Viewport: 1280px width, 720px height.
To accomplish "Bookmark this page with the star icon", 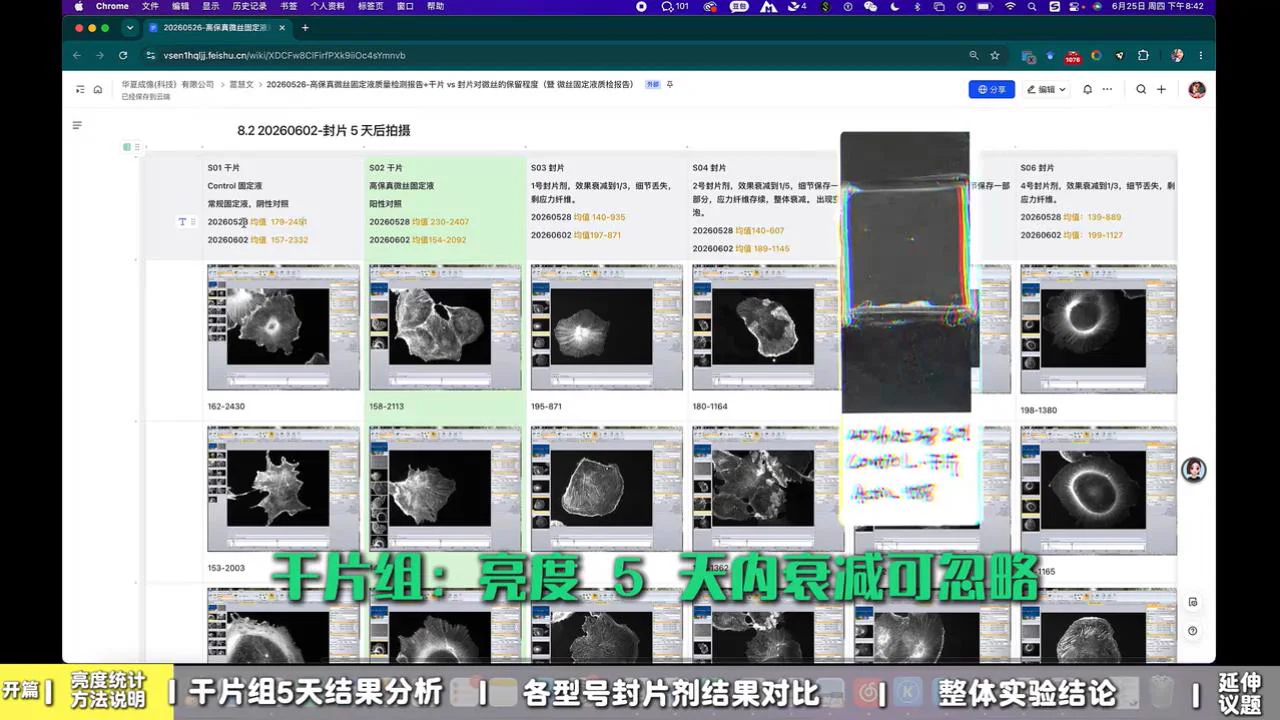I will (x=995, y=55).
